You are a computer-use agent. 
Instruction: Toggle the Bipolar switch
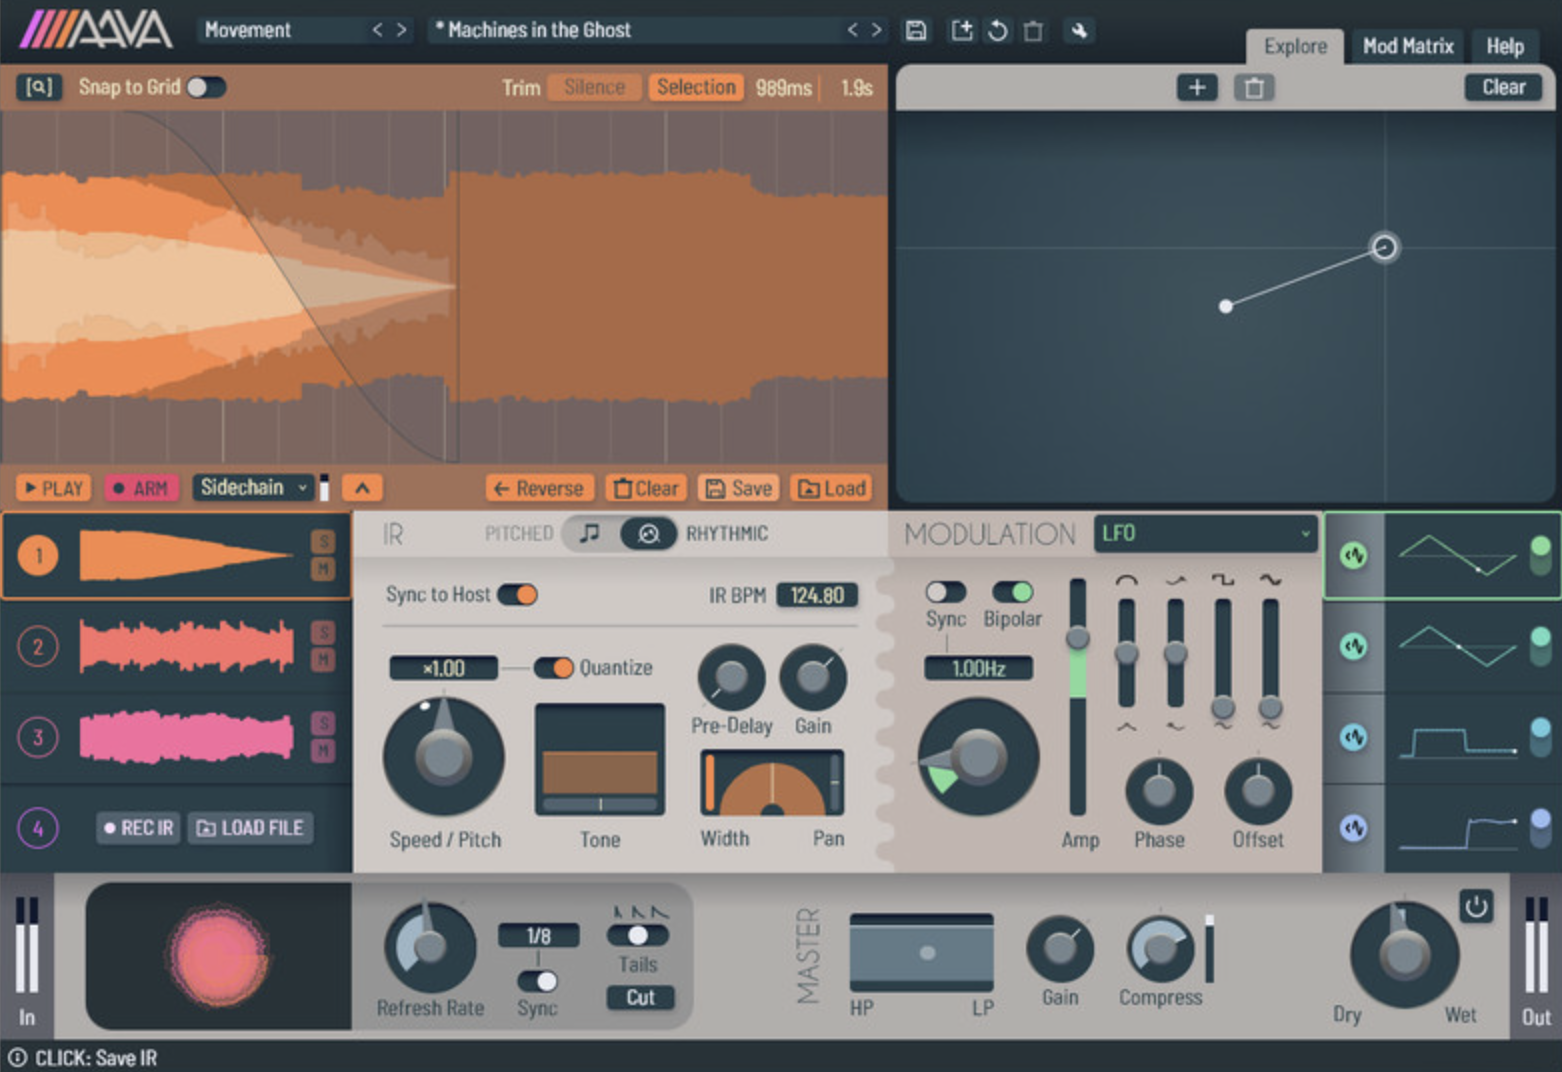(1013, 592)
